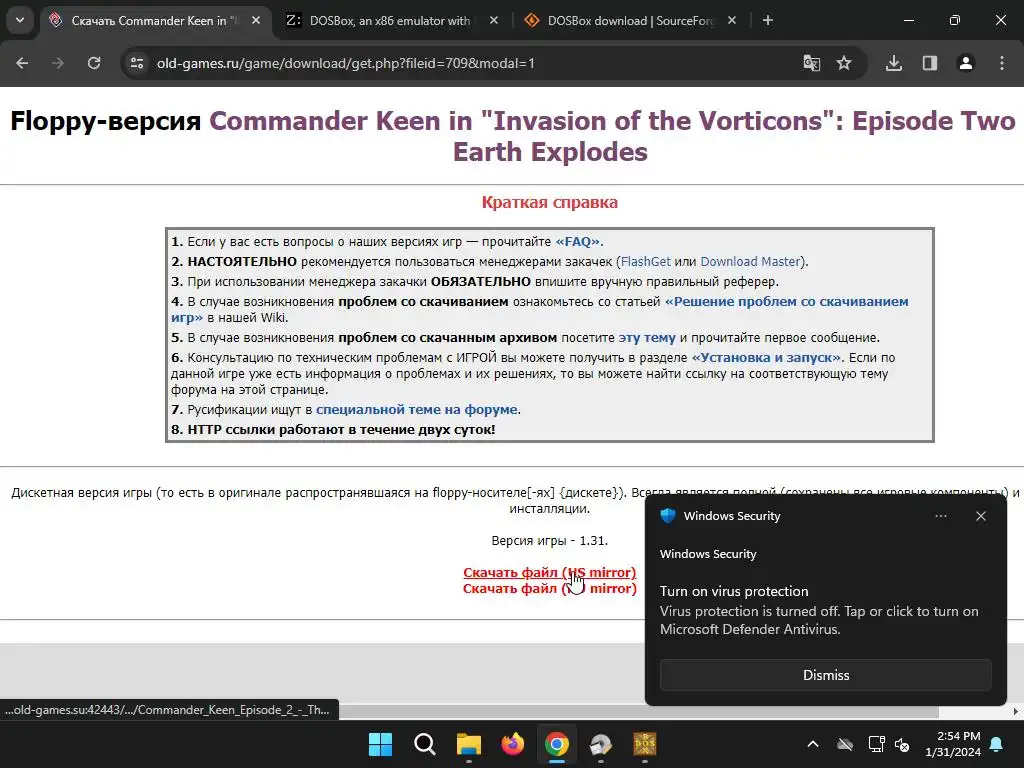Translate this page icon
The image size is (1024, 768).
pos(812,63)
